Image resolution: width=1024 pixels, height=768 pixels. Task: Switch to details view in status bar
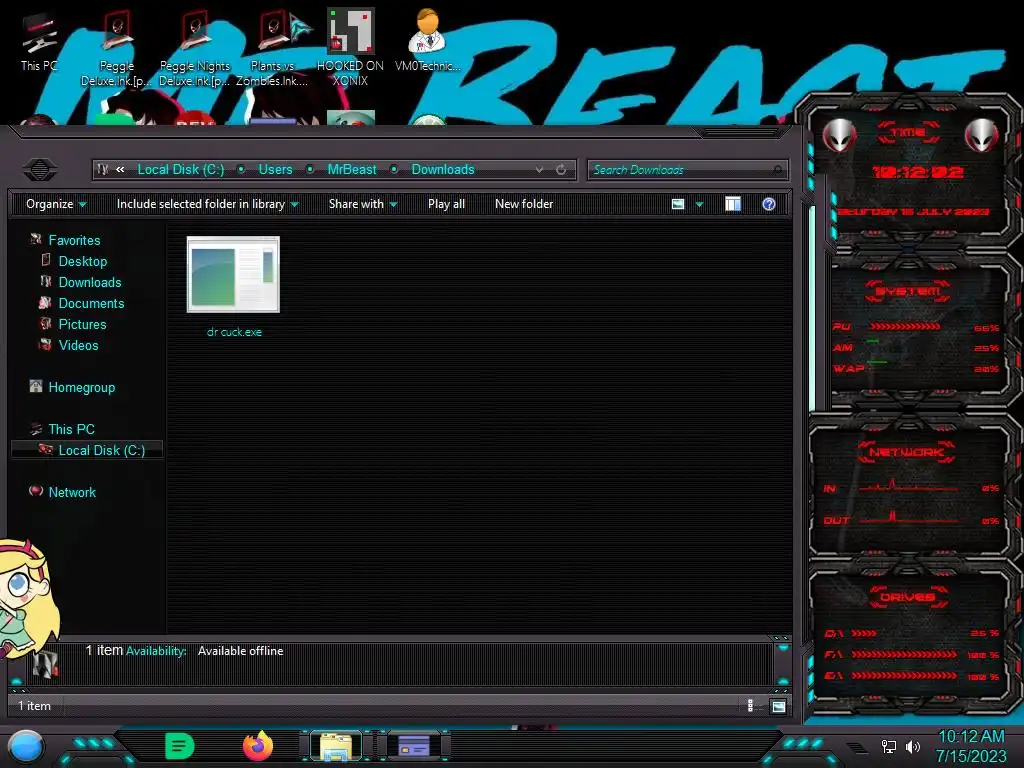click(x=750, y=705)
